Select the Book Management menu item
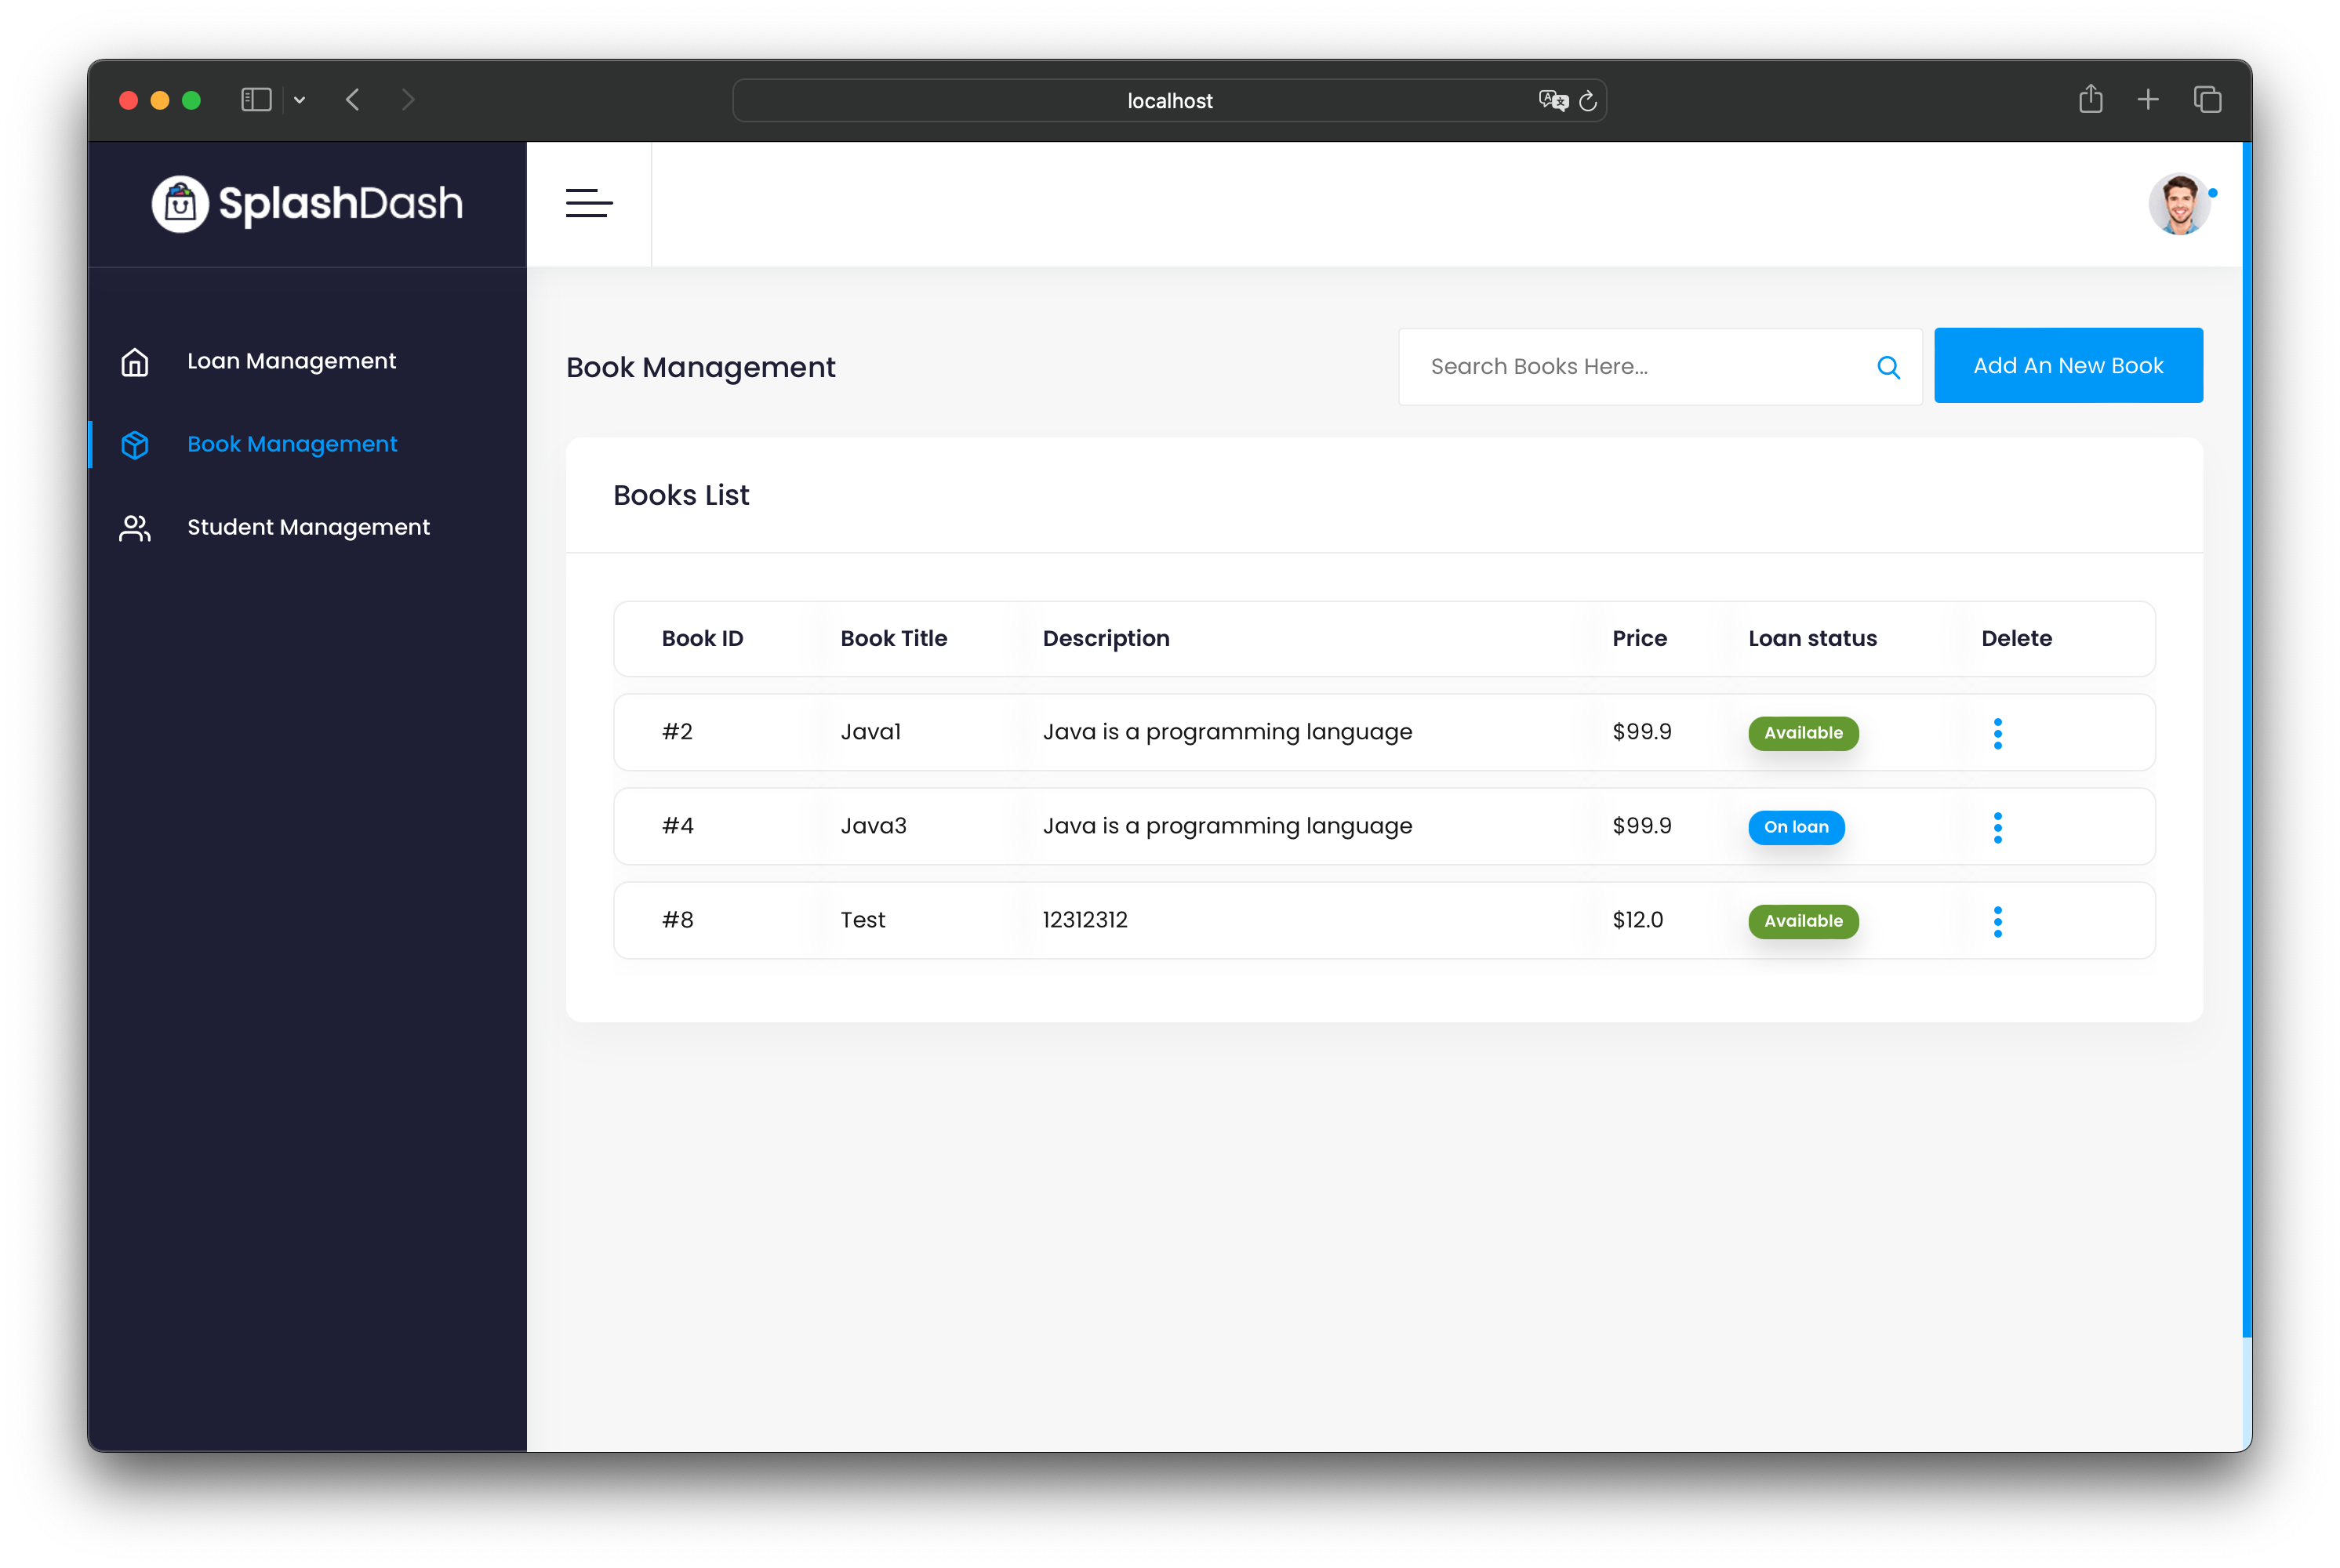This screenshot has width=2340, height=1568. [x=292, y=443]
